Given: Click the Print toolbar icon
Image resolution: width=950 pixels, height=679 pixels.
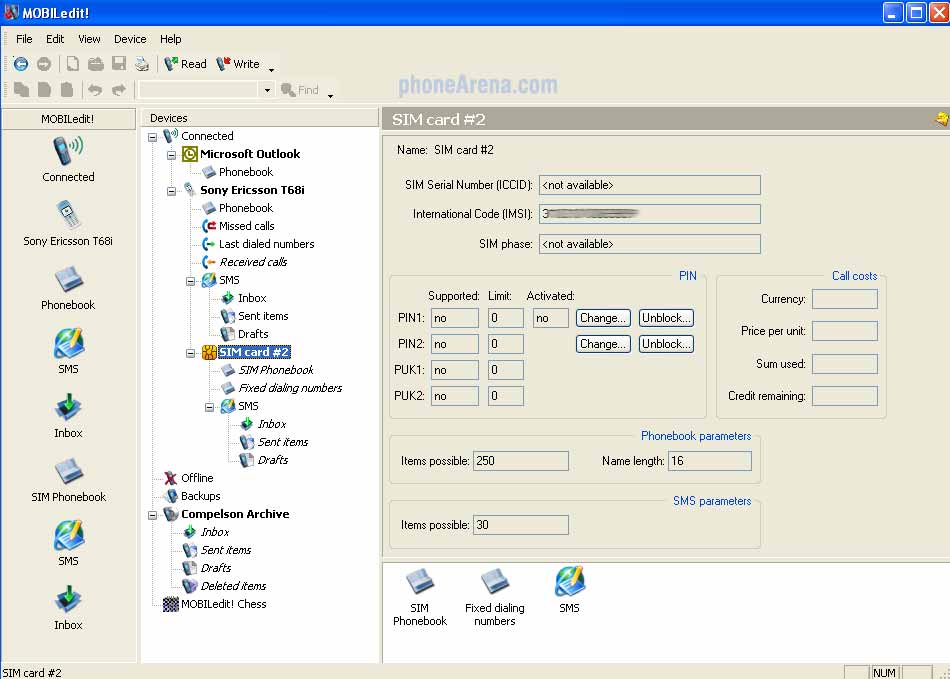Looking at the screenshot, I should point(142,64).
